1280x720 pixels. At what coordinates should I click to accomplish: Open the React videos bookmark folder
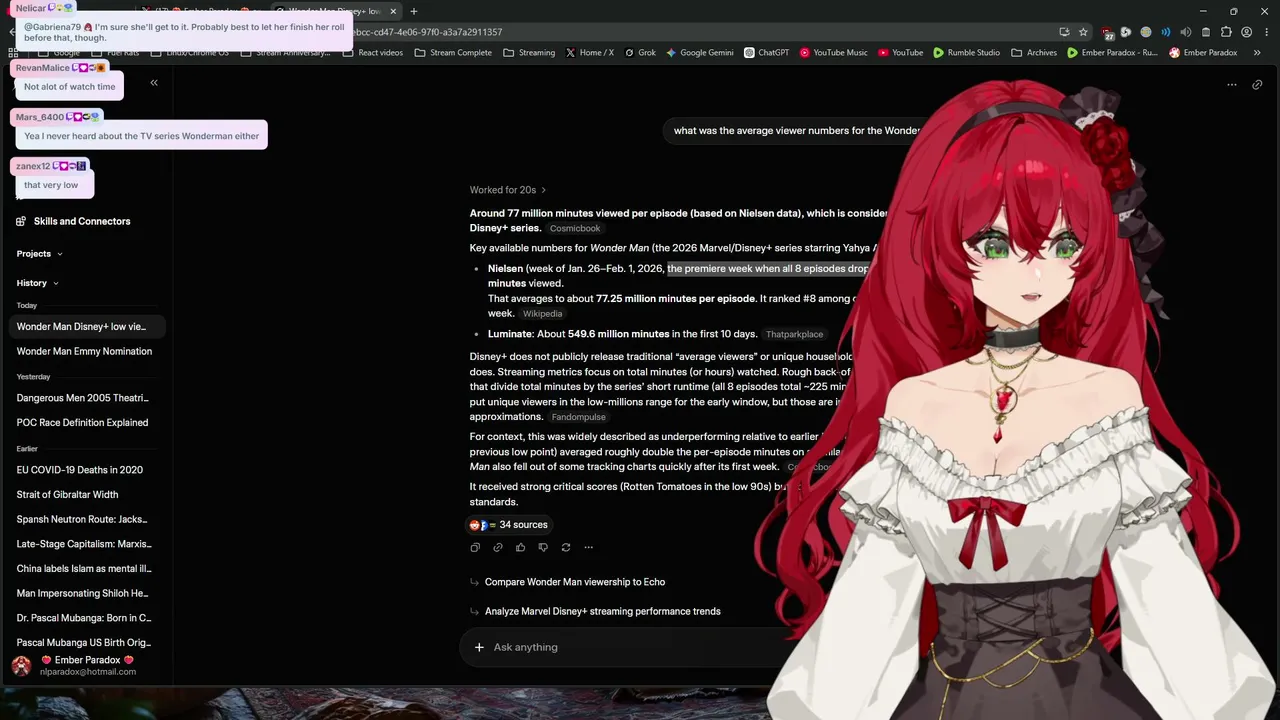373,52
